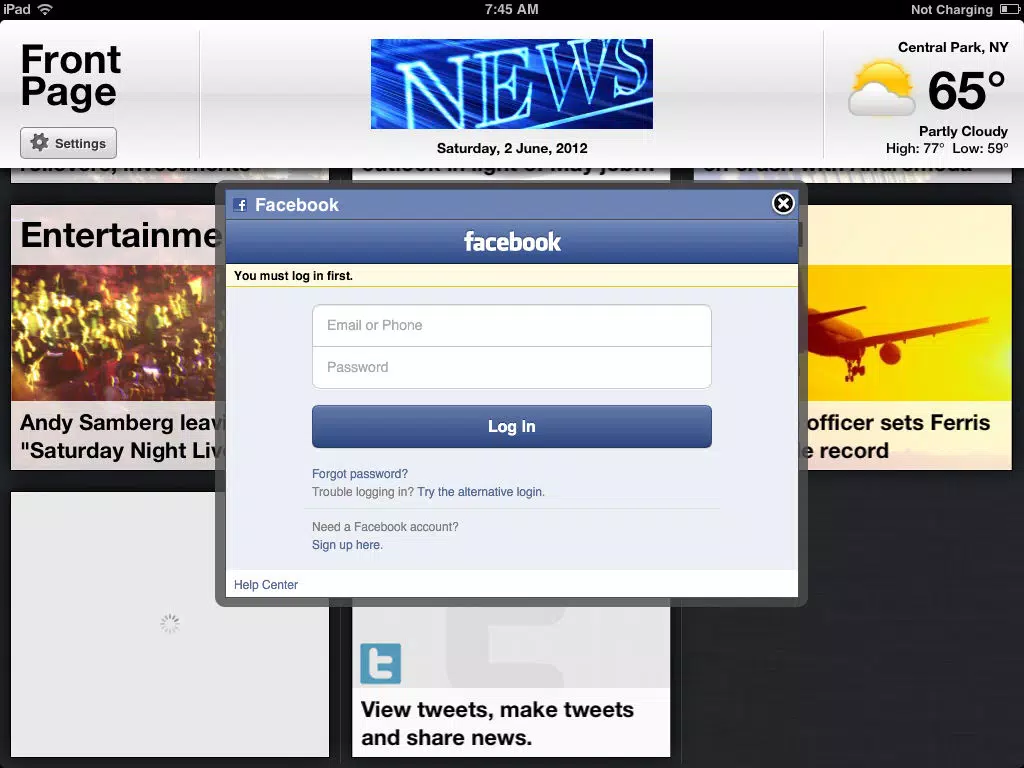Tap the Not Charging status text
This screenshot has height=768, width=1024.
(952, 9)
